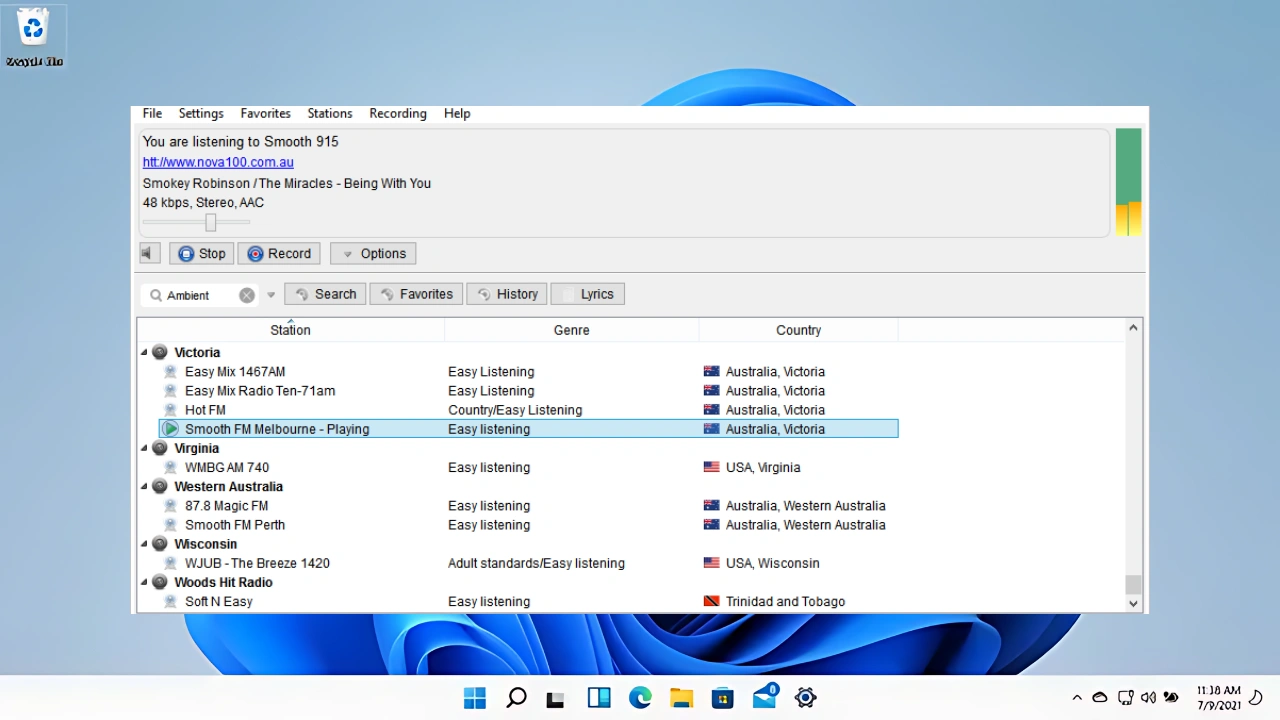Sort by the Country column header
The width and height of the screenshot is (1280, 720).
(798, 329)
